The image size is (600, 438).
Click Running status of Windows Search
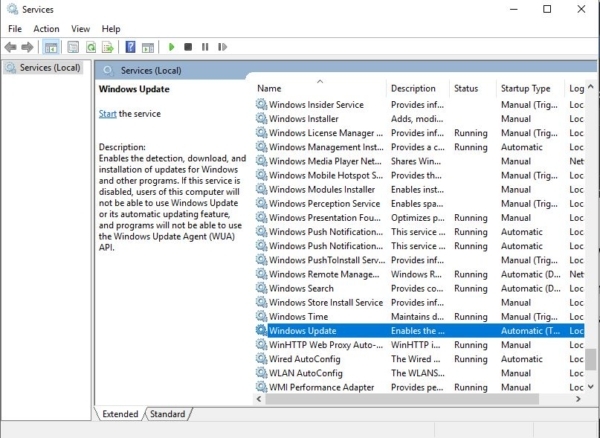coord(471,288)
